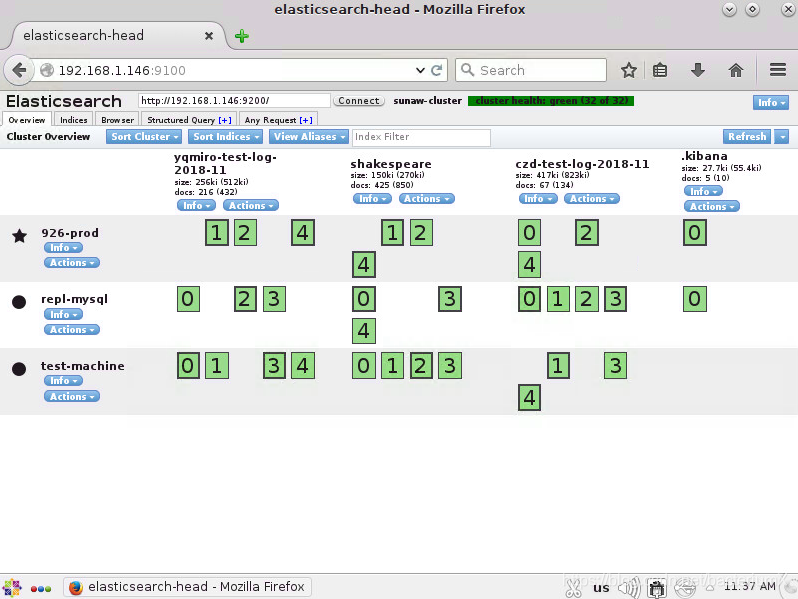The height and width of the screenshot is (599, 798).
Task: Open the Sort Cluster dropdown
Action: pos(144,136)
